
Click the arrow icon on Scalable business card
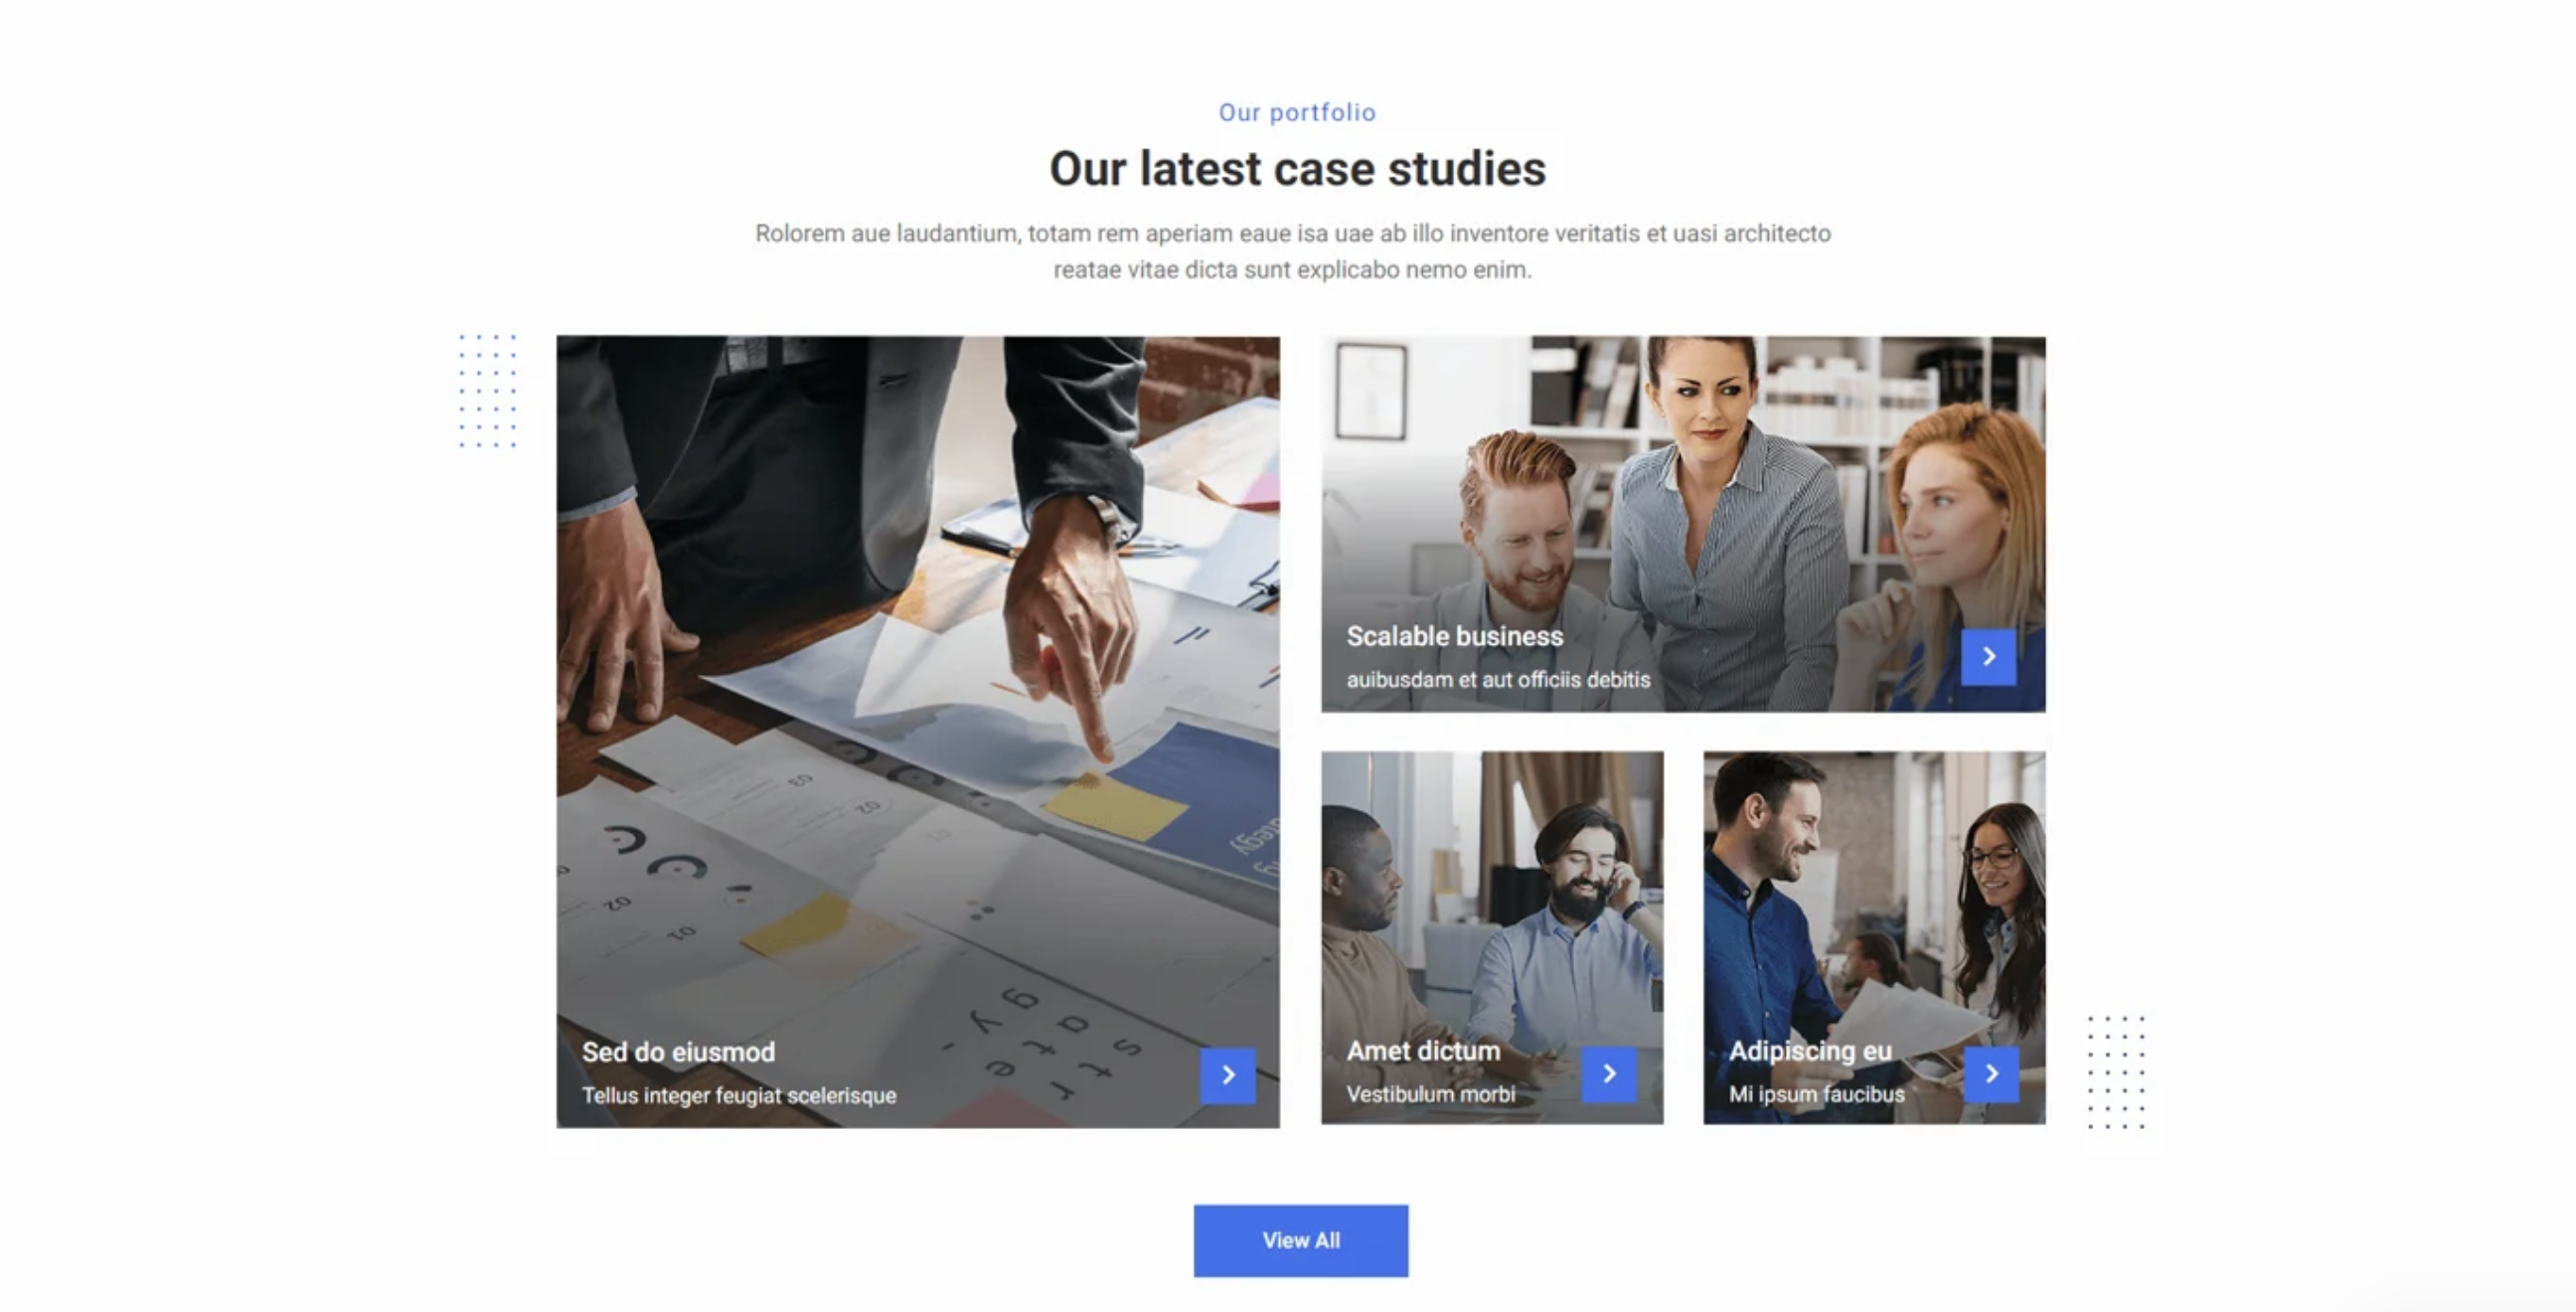coord(1988,657)
